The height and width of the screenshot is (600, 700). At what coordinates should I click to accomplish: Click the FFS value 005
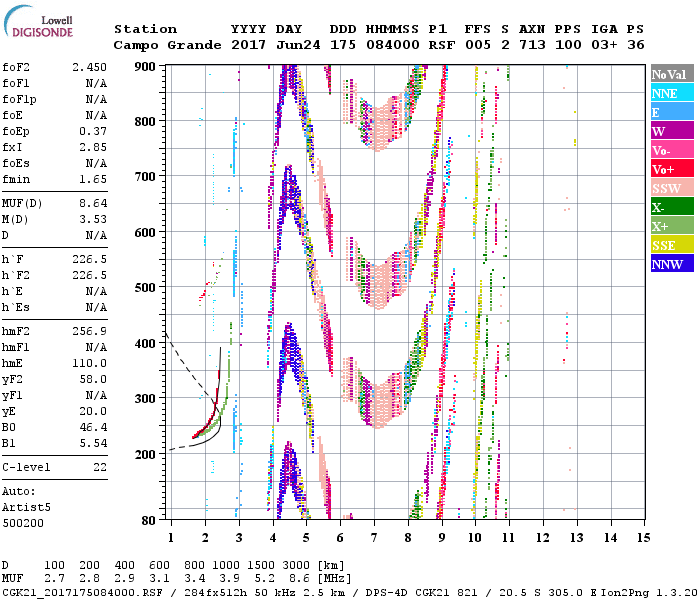pyautogui.click(x=478, y=45)
